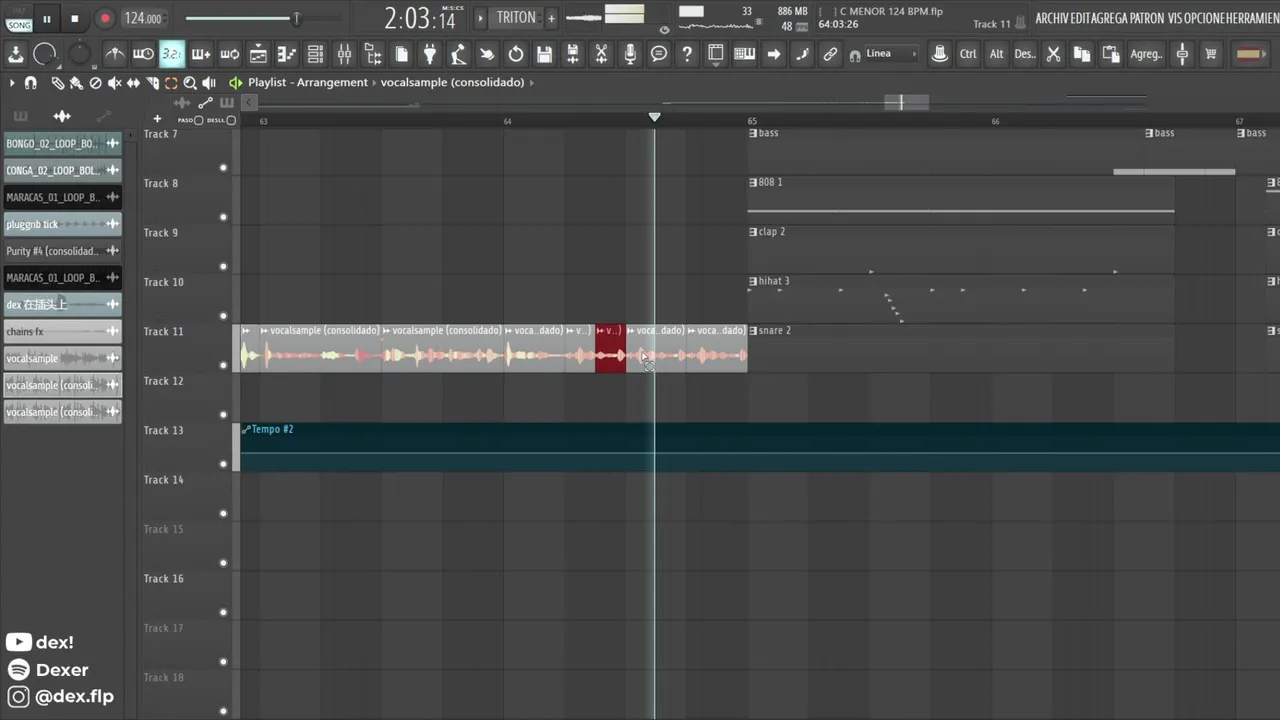Viewport: 1280px width, 720px height.
Task: Select the mute tool speaker icon
Action: (114, 83)
